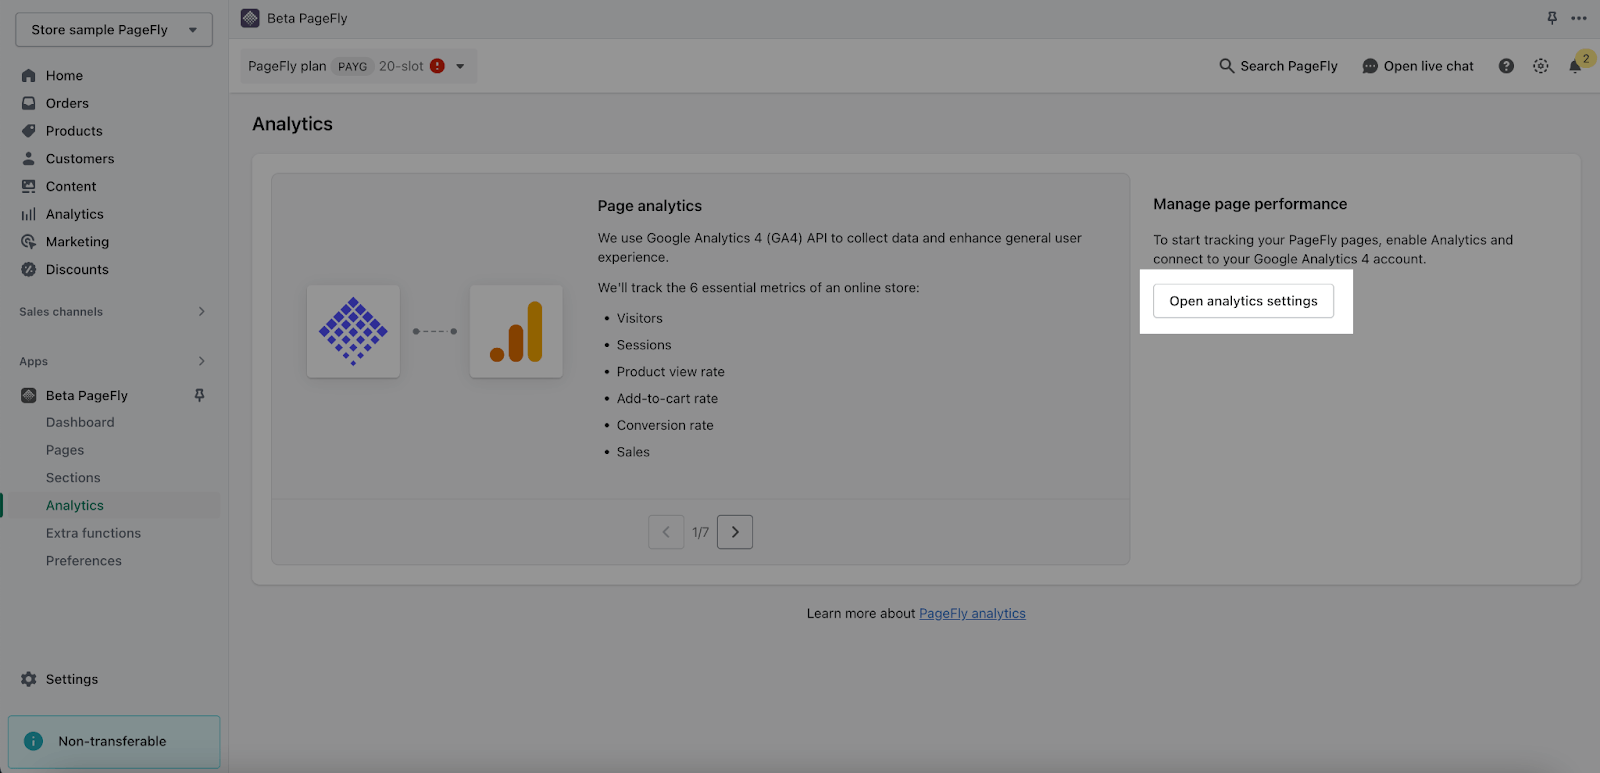Click the previous slide left chevron

[666, 532]
